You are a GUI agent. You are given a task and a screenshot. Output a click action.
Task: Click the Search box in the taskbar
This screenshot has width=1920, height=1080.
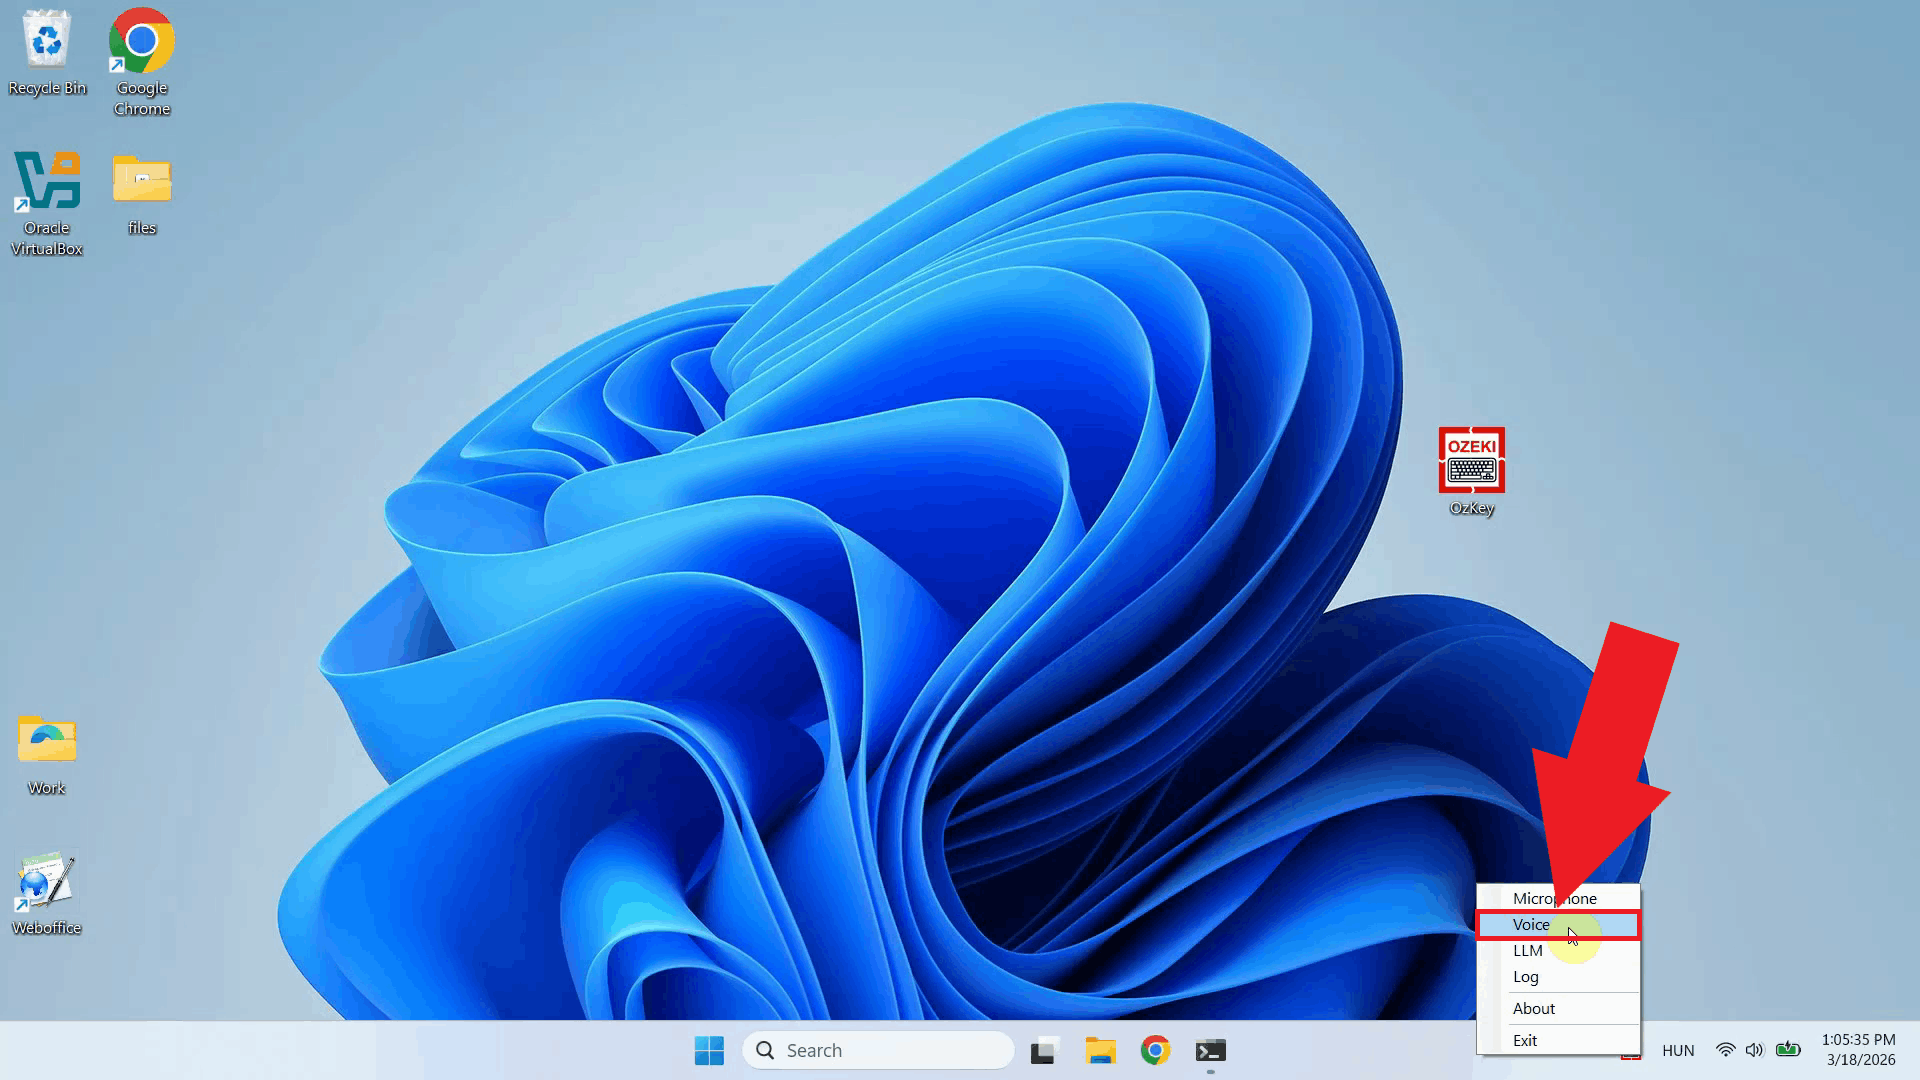point(878,1050)
